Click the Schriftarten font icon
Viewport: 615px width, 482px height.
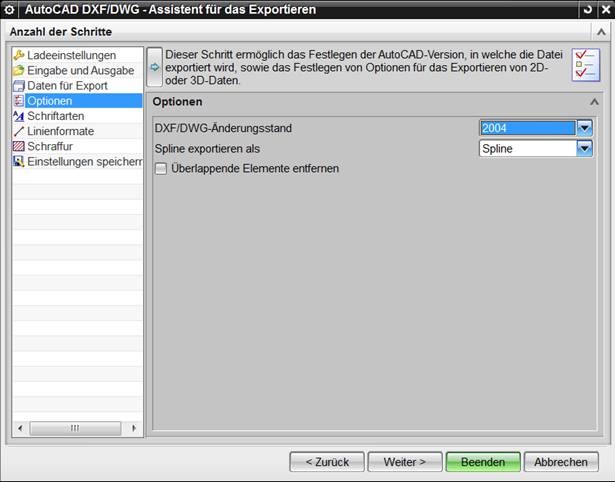(19, 116)
